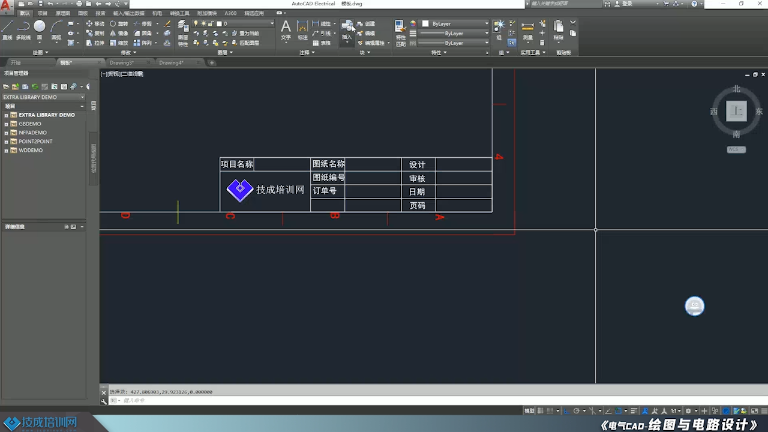Open Layer Properties (图层特性) manager
Screen dimensions: 768x432
183,33
